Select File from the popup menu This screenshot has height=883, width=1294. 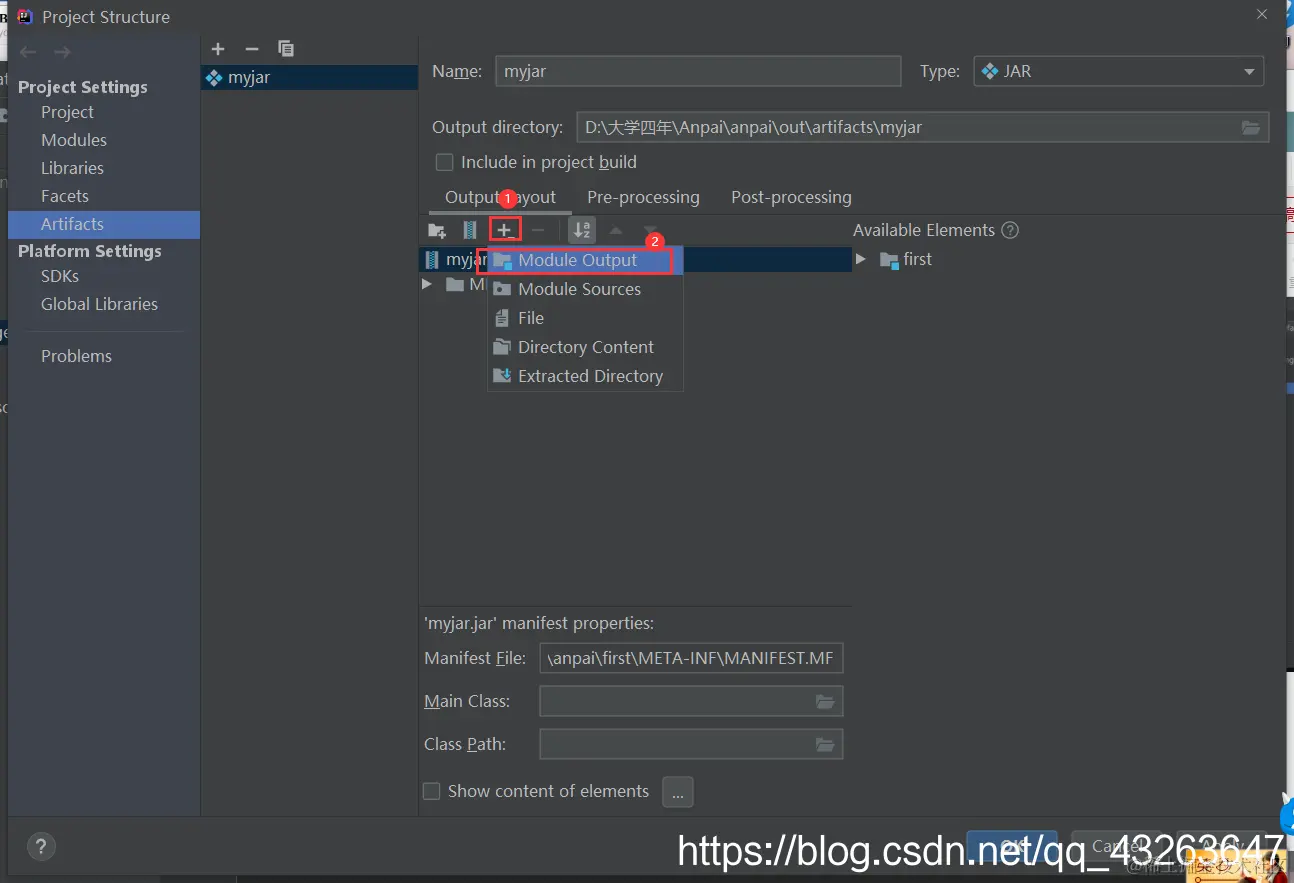(x=585, y=318)
